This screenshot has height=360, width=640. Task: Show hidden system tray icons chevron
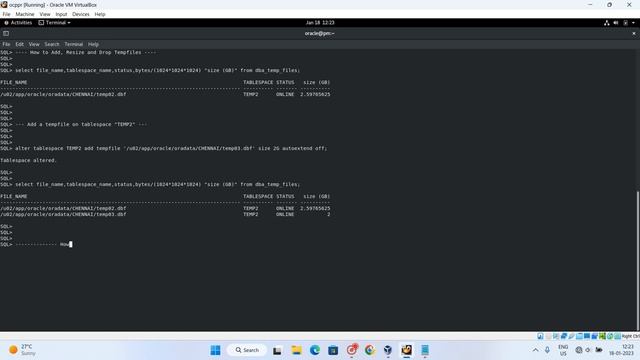pos(536,350)
